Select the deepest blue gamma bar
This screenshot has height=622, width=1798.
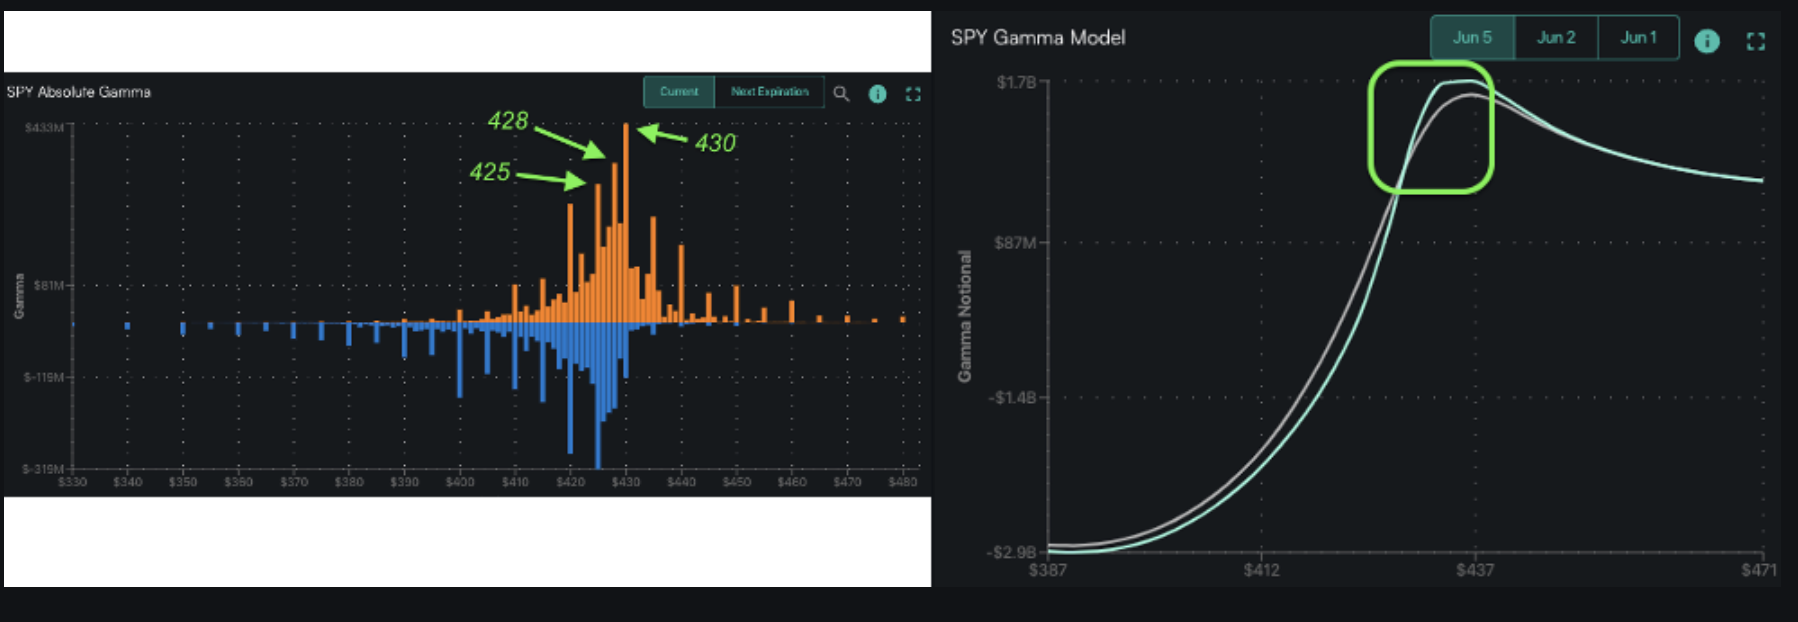pyautogui.click(x=598, y=395)
